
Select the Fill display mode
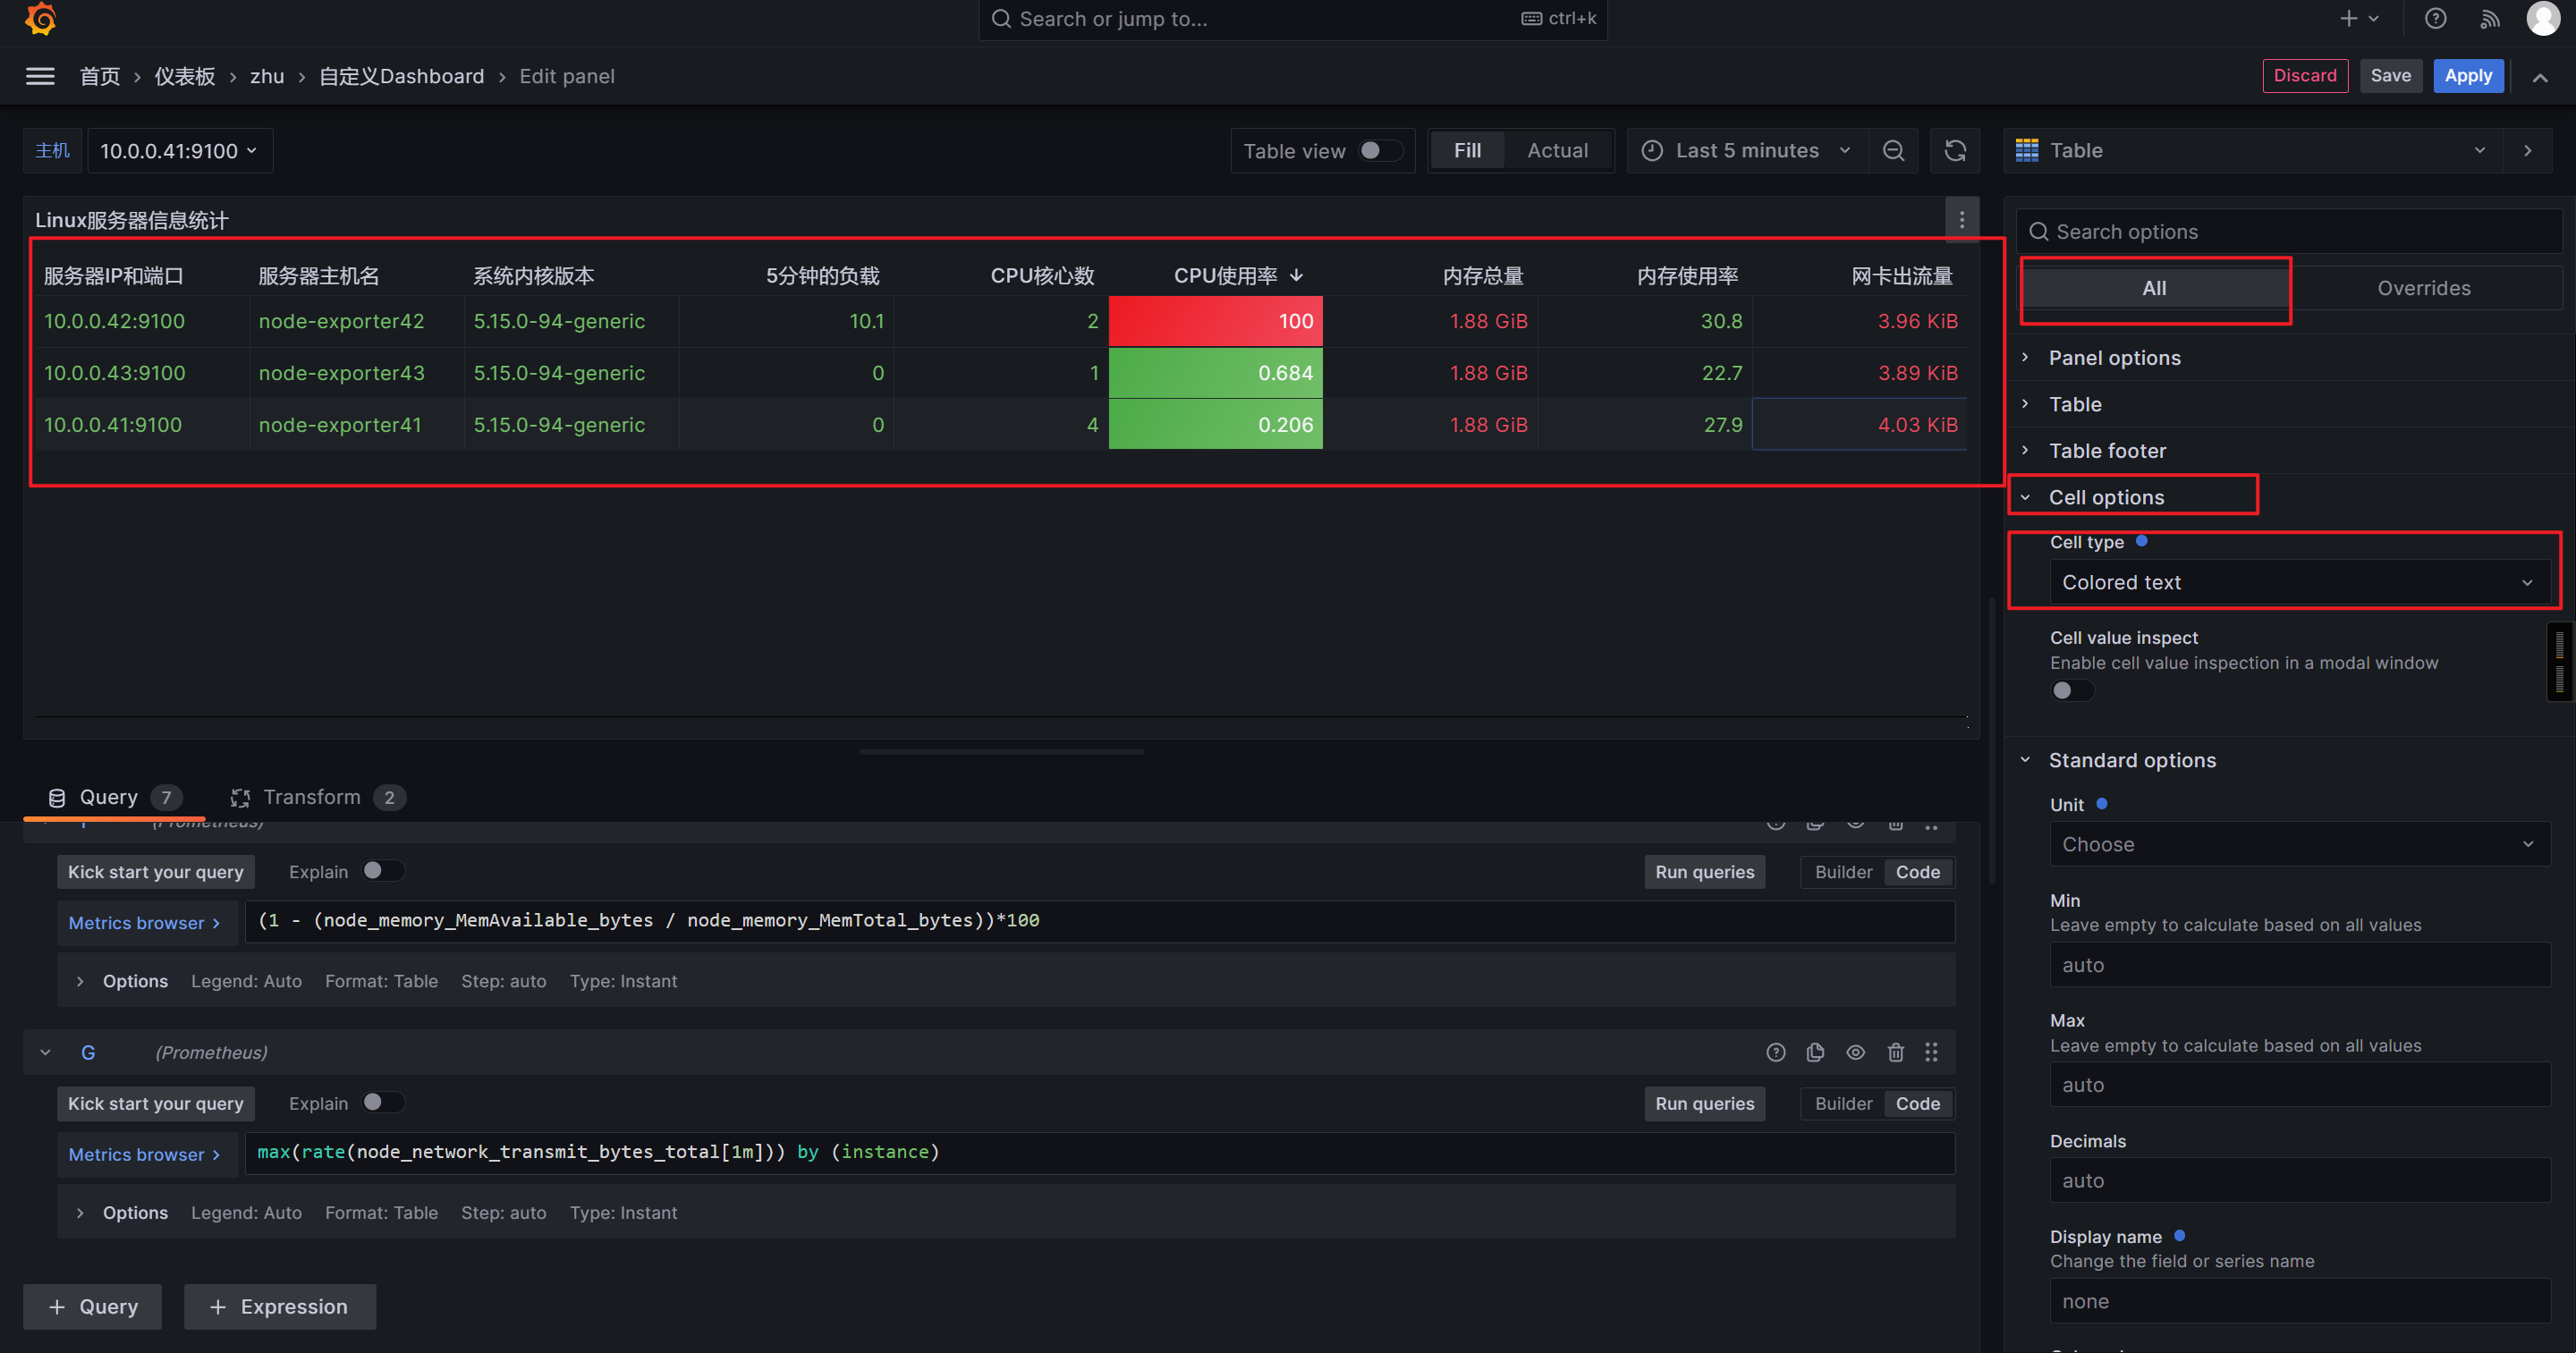click(x=1467, y=151)
